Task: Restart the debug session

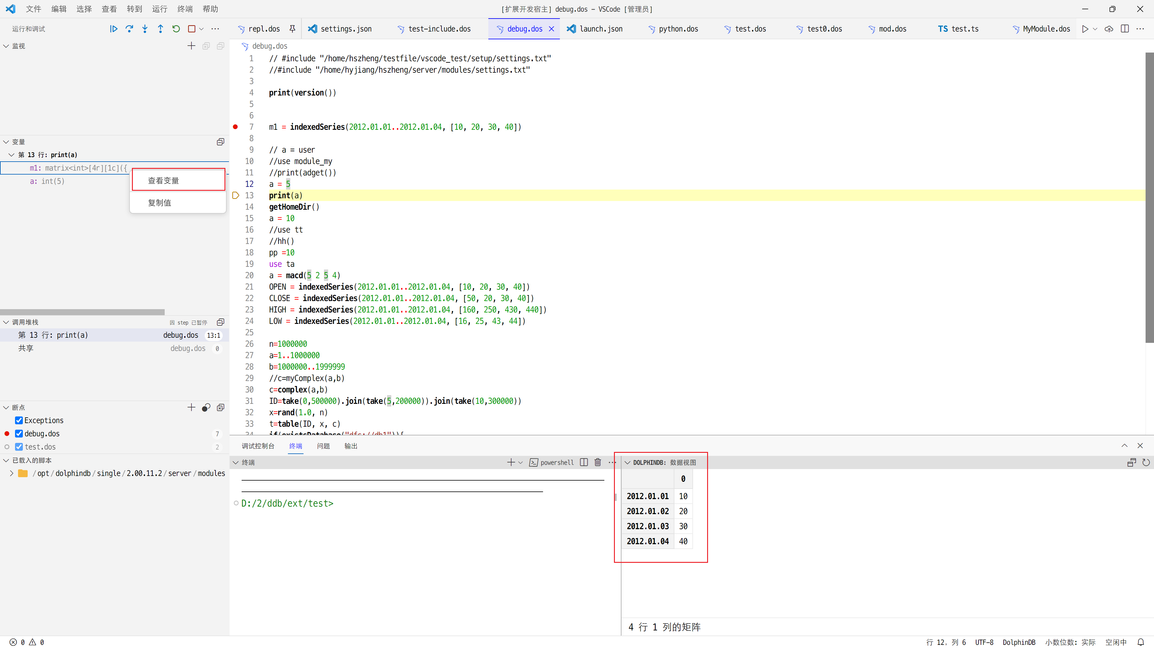Action: tap(176, 29)
